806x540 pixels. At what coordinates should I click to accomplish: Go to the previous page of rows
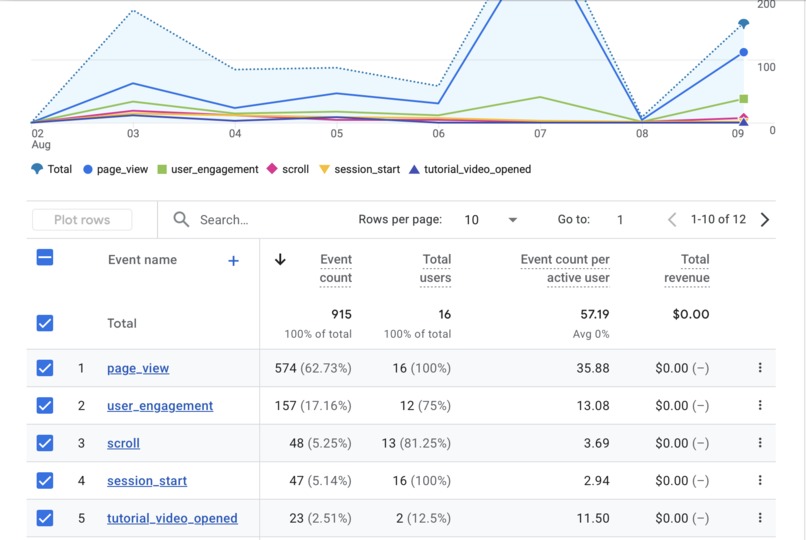point(672,220)
